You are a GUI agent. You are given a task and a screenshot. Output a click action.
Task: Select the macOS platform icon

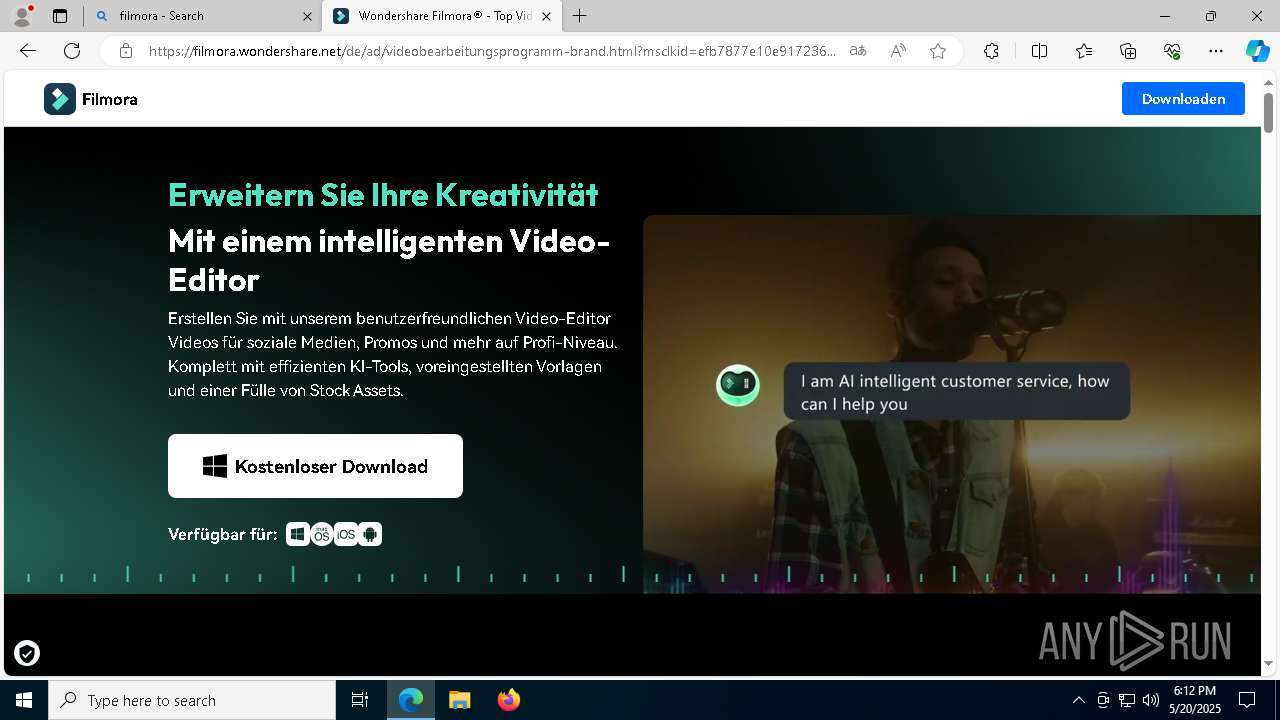click(x=321, y=534)
